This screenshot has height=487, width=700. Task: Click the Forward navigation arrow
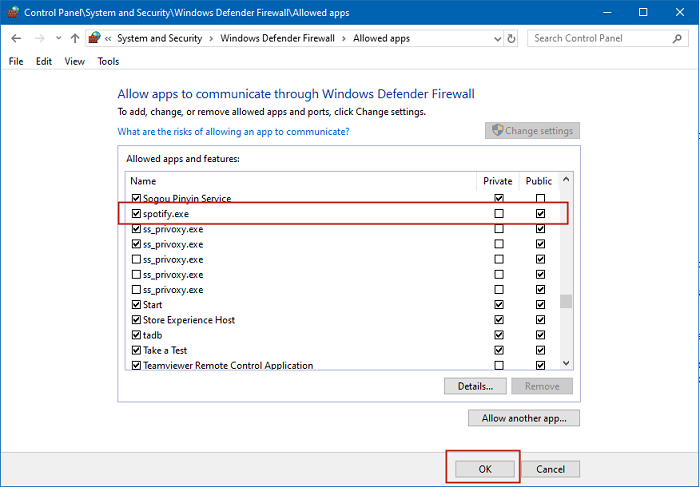[x=38, y=39]
